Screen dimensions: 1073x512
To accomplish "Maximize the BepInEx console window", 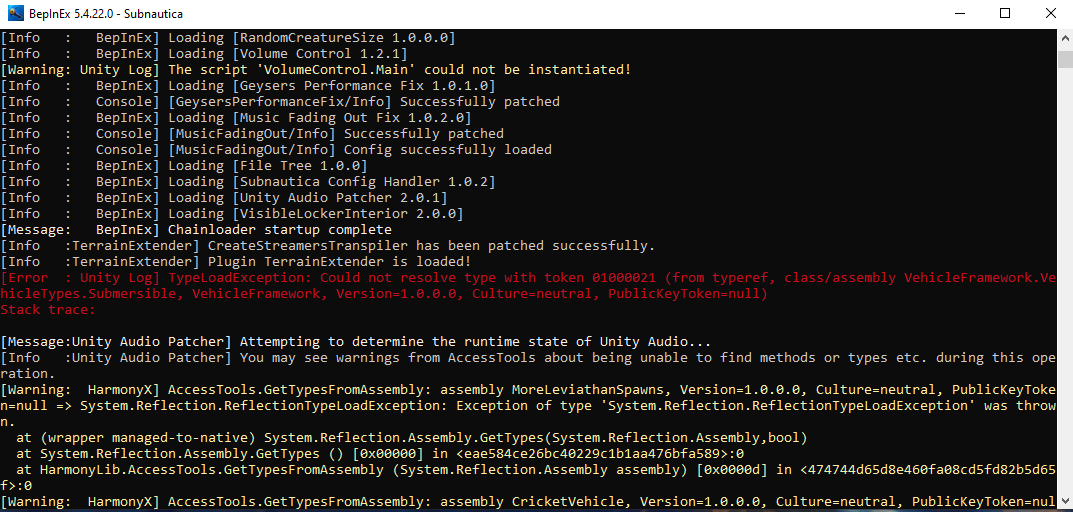I will (x=1005, y=14).
